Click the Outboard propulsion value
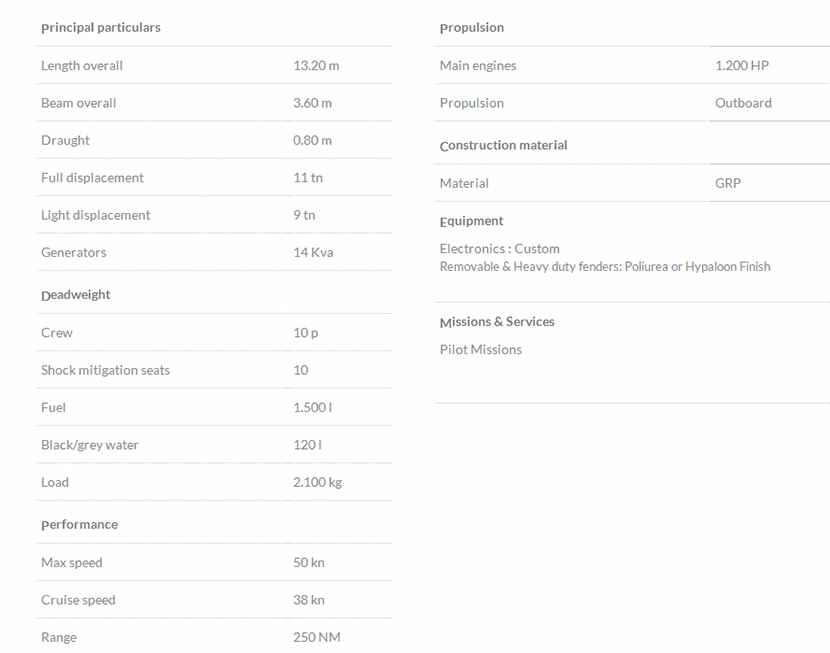 [x=743, y=103]
